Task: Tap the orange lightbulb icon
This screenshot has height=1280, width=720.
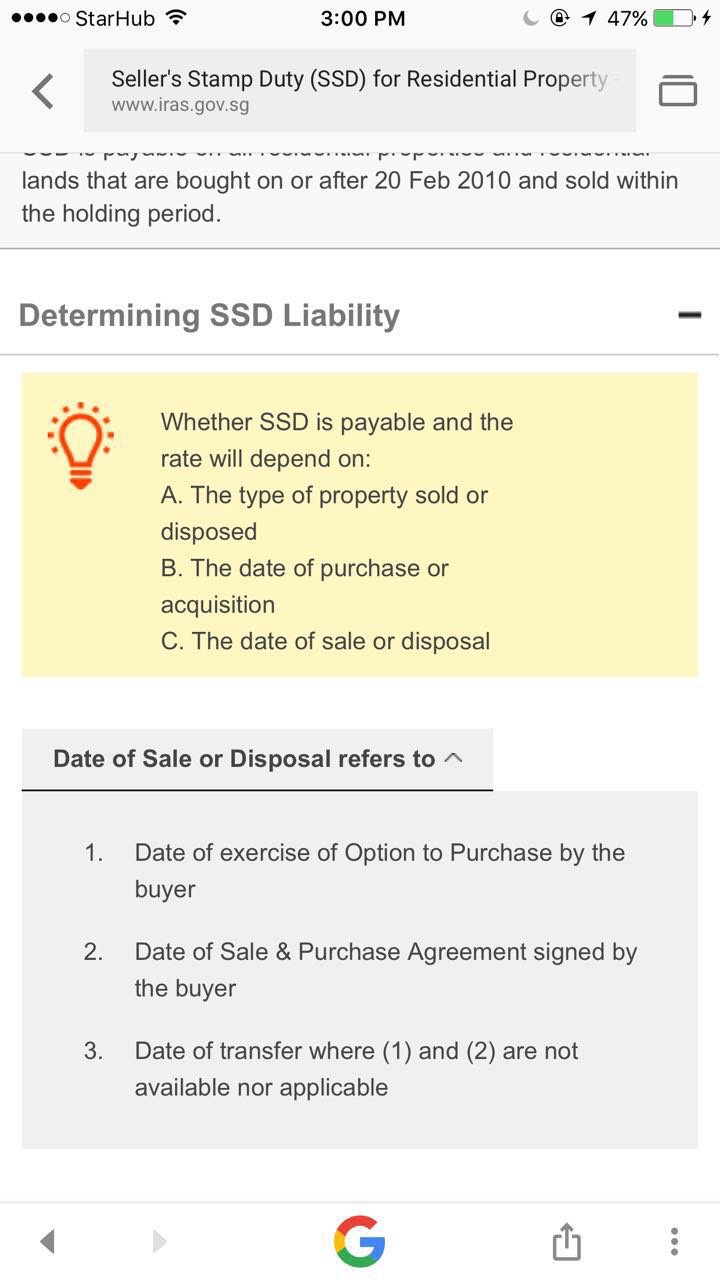Action: (81, 445)
